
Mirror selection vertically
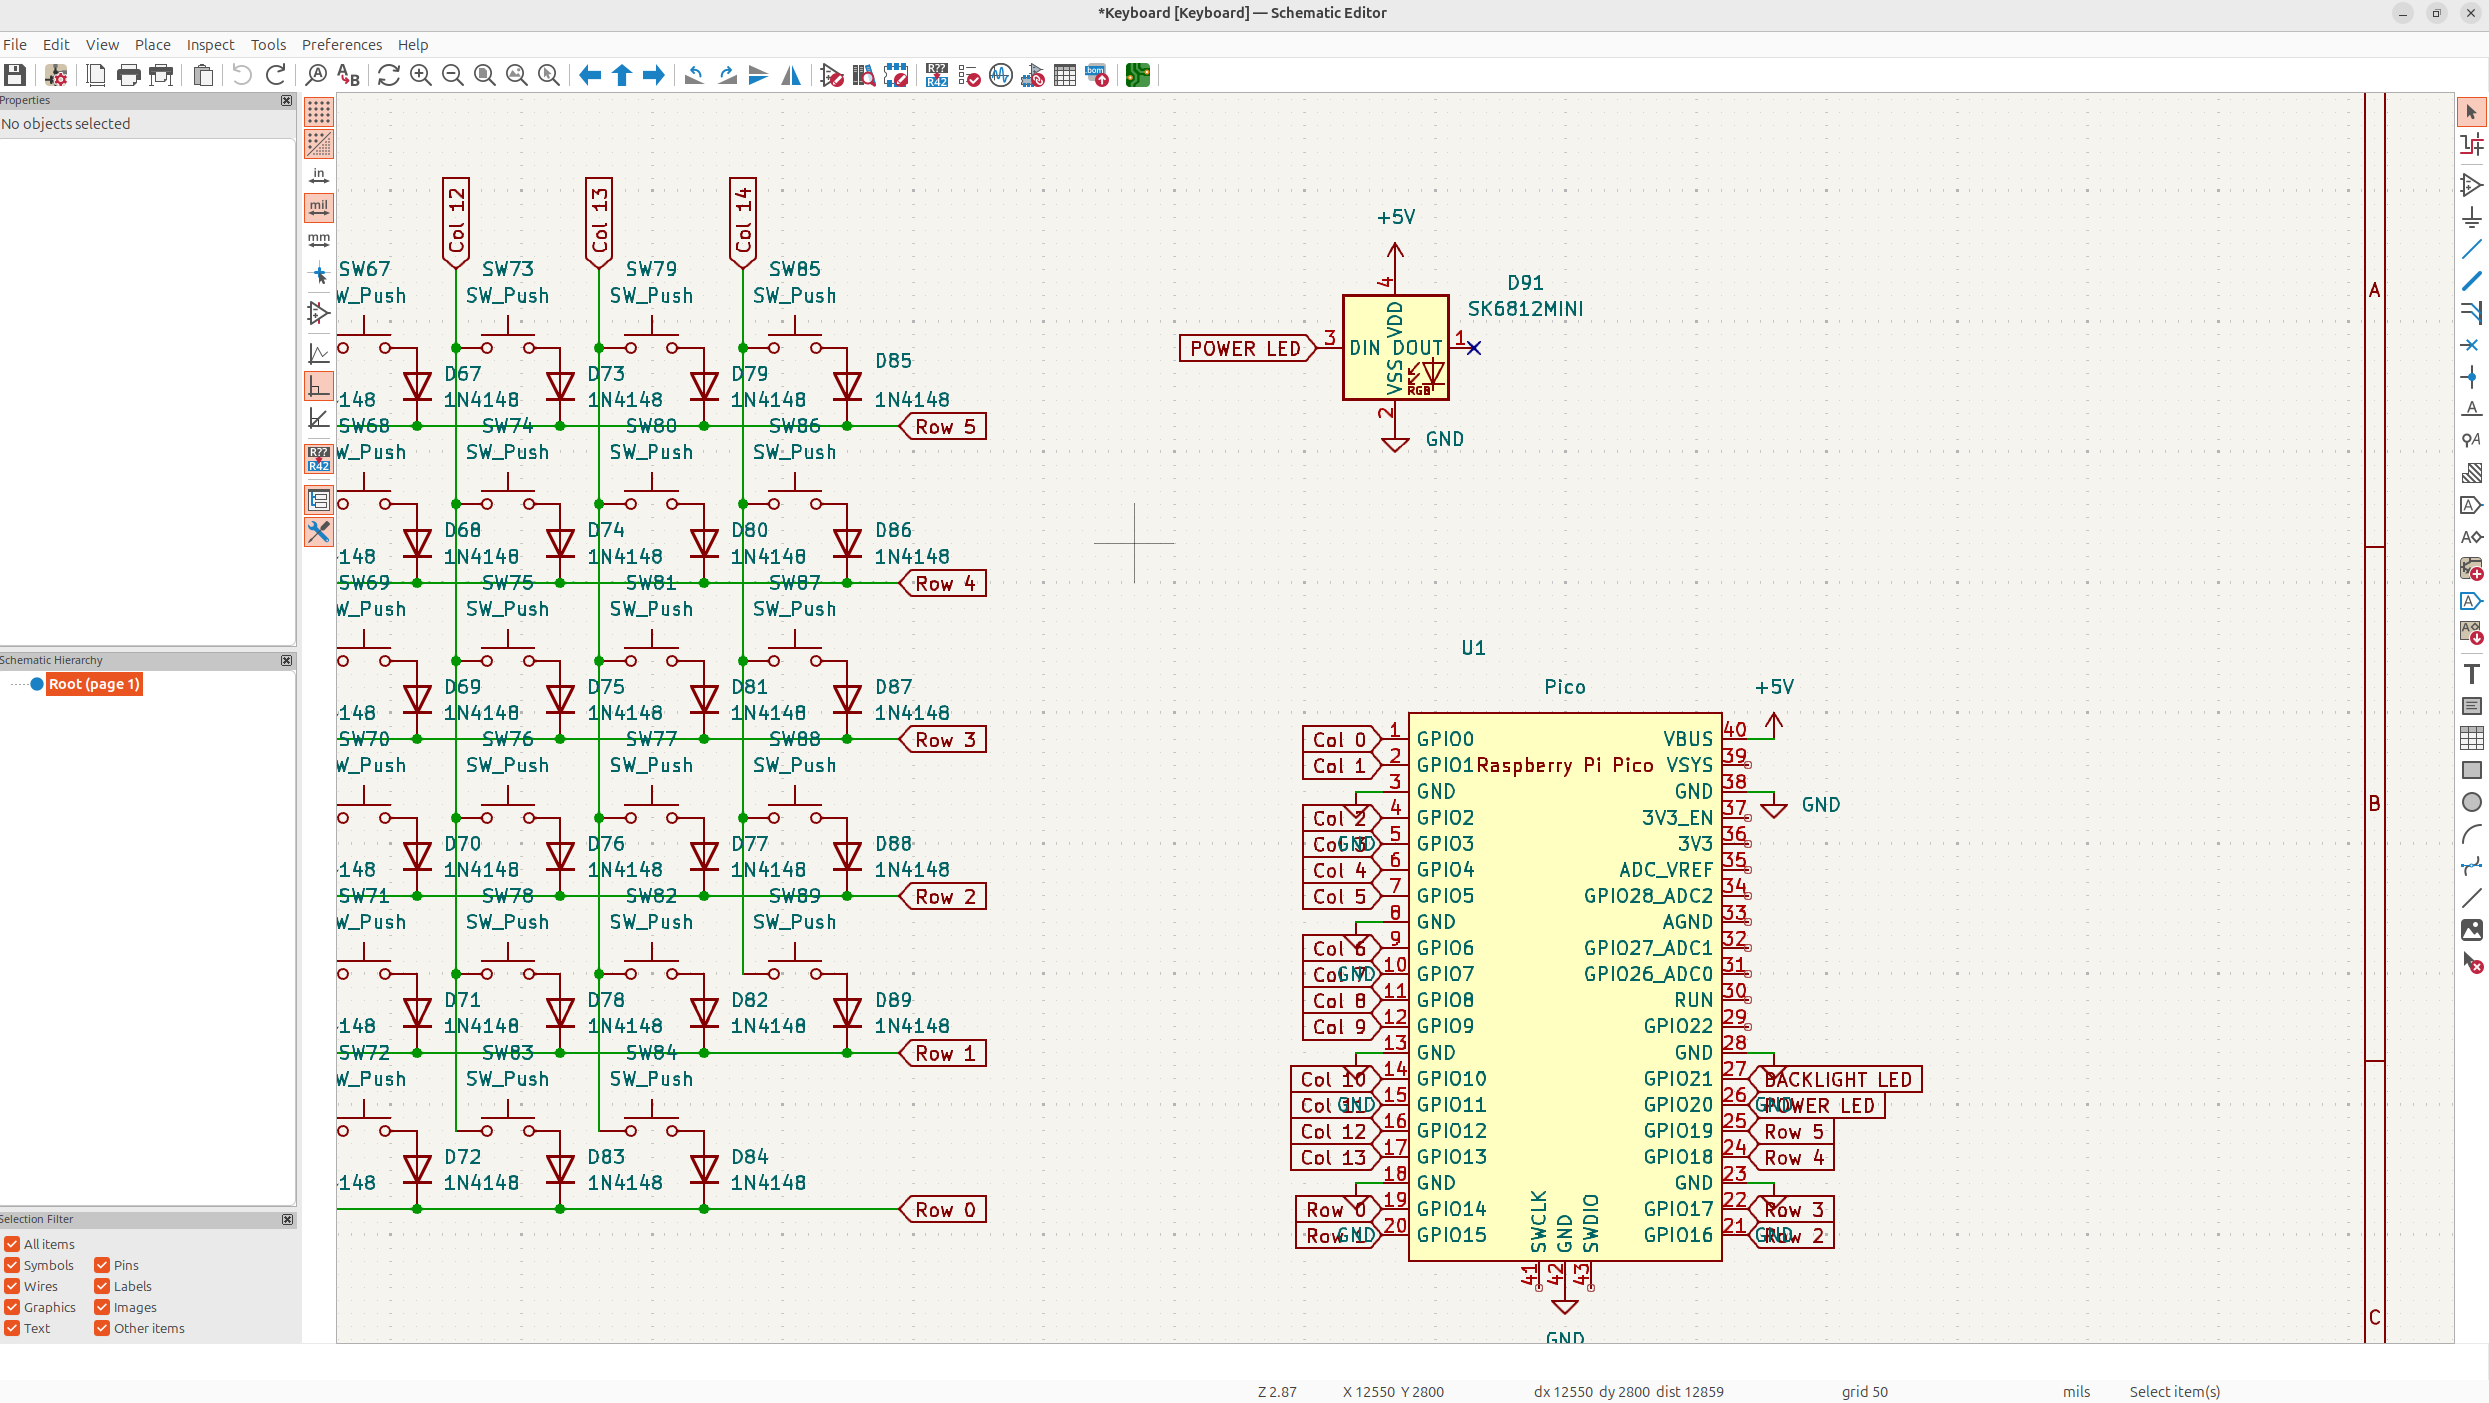[x=759, y=75]
